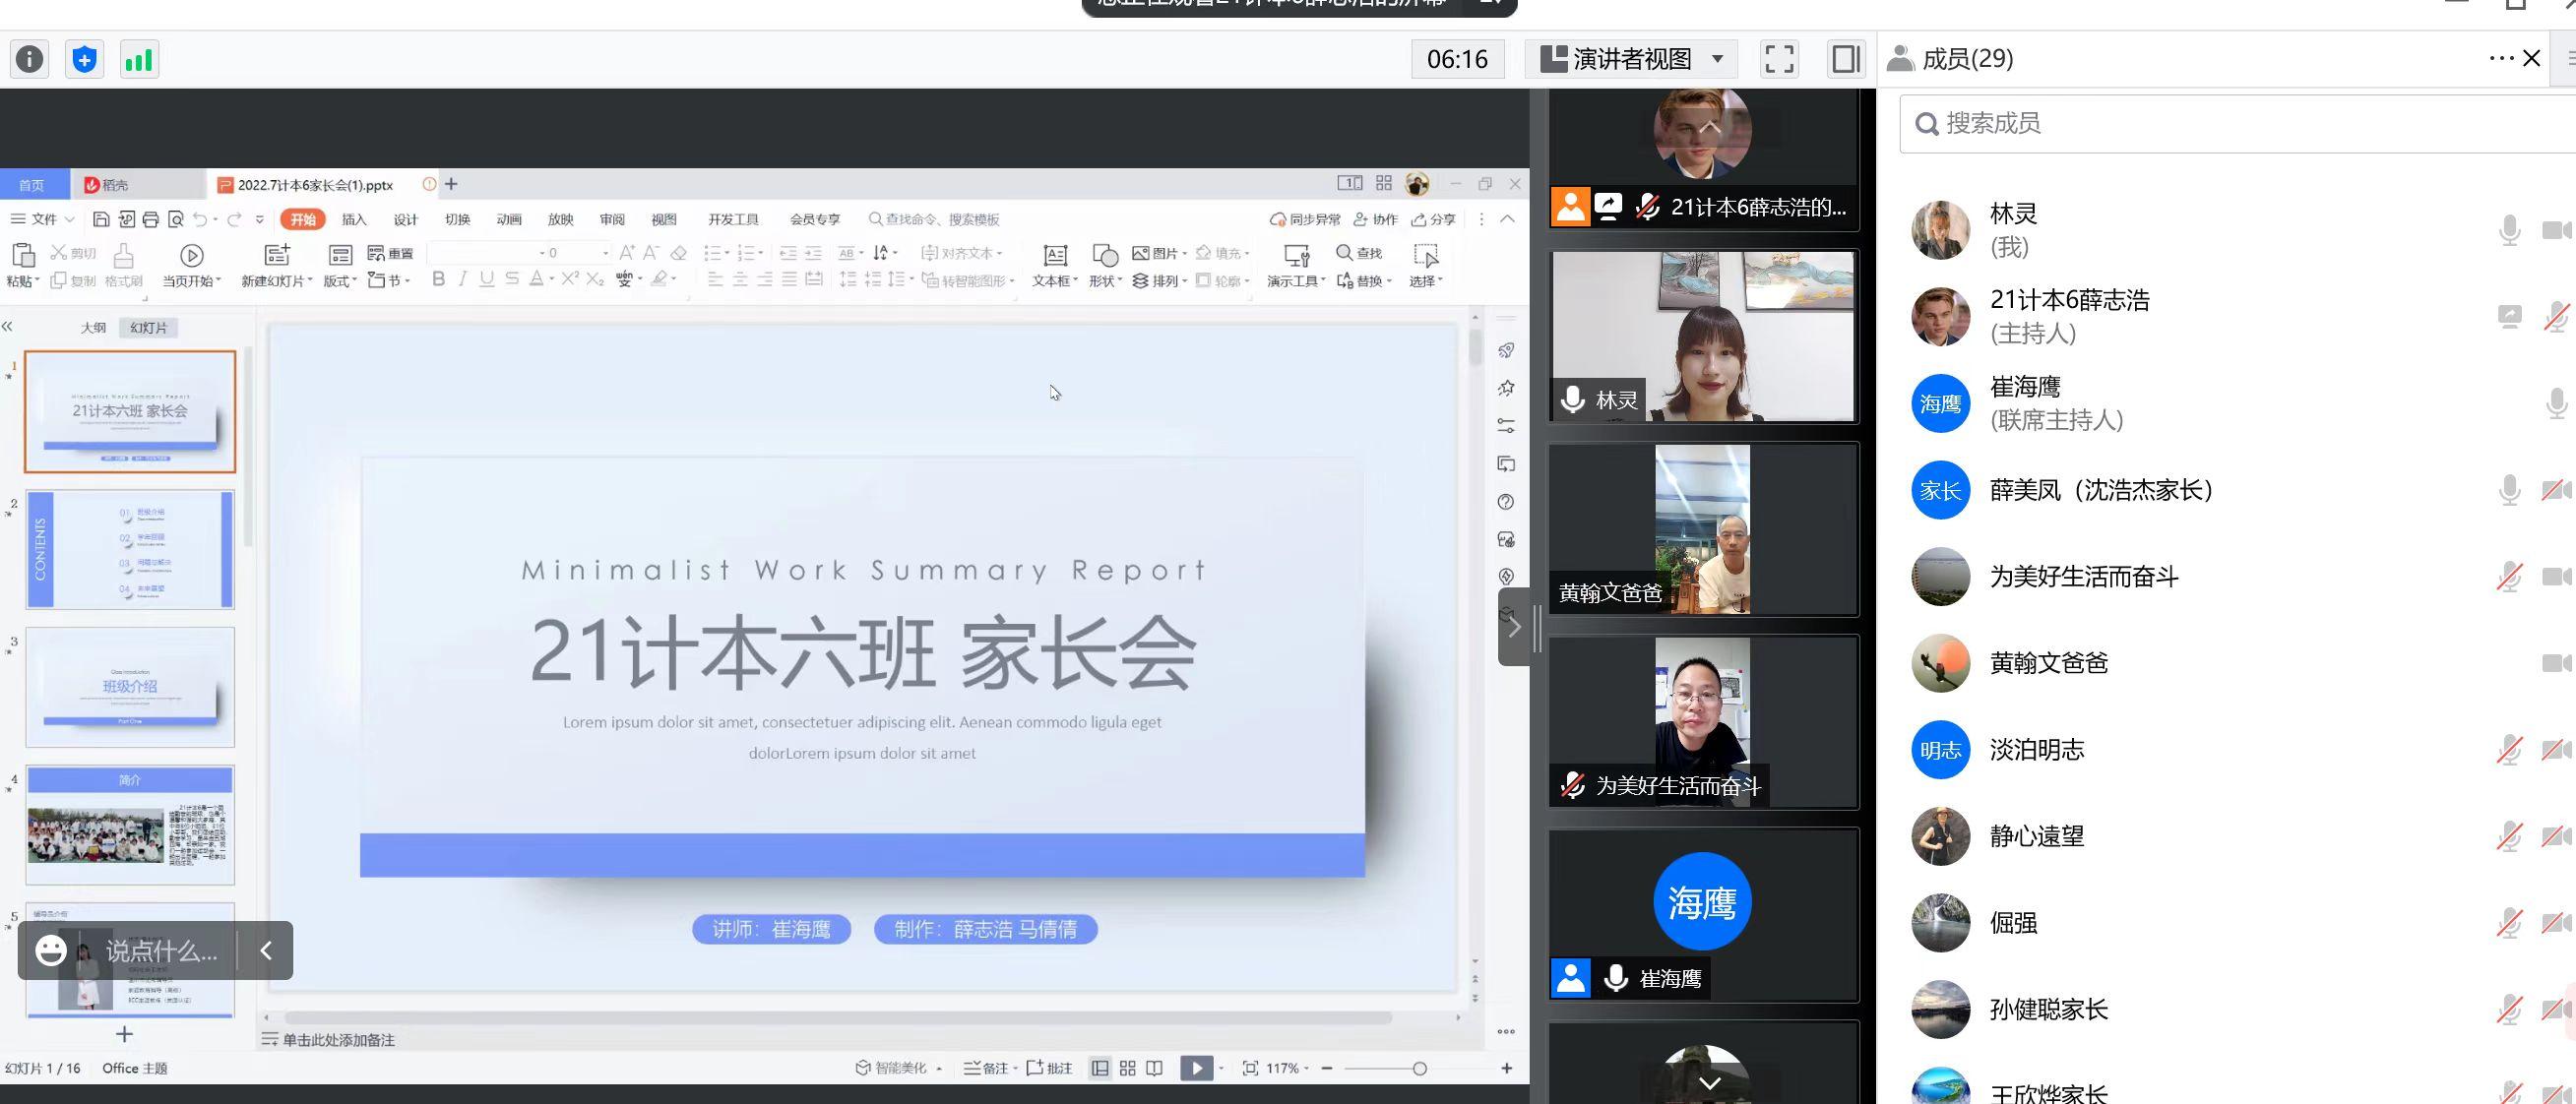Click the 开始 ribbon tab
This screenshot has width=2576, height=1104.
(303, 219)
